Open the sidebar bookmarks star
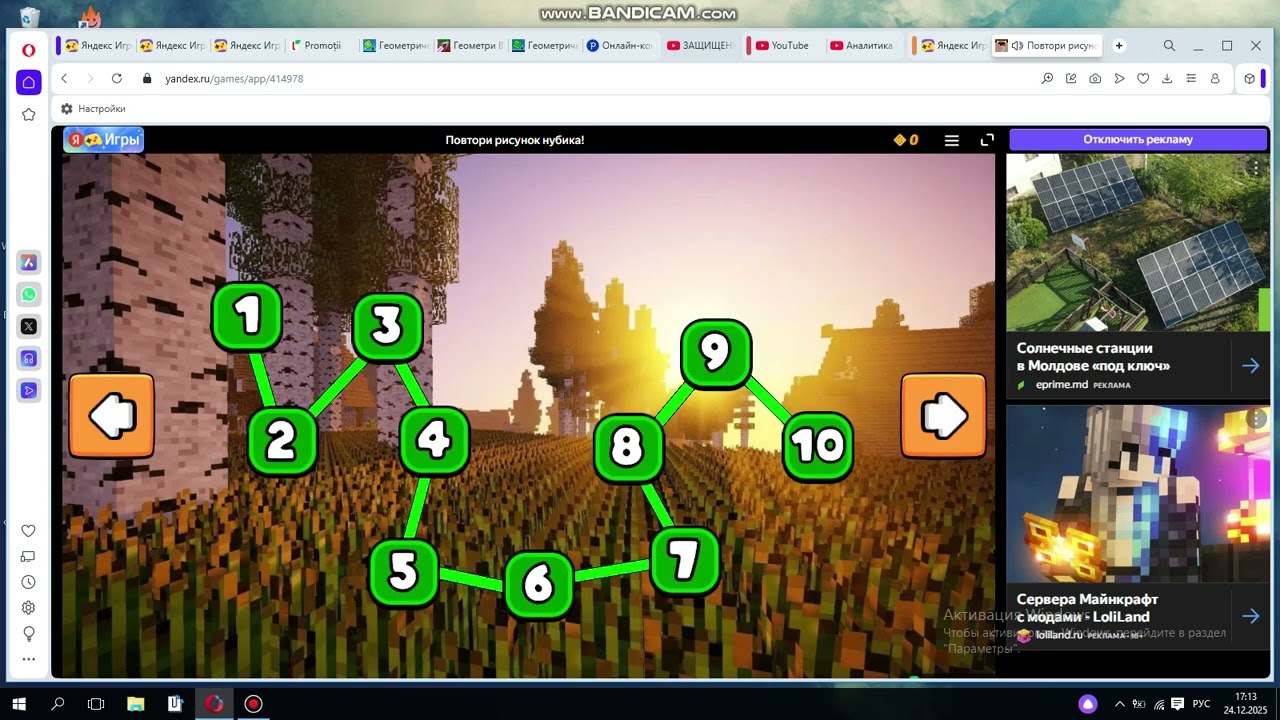 pos(29,115)
